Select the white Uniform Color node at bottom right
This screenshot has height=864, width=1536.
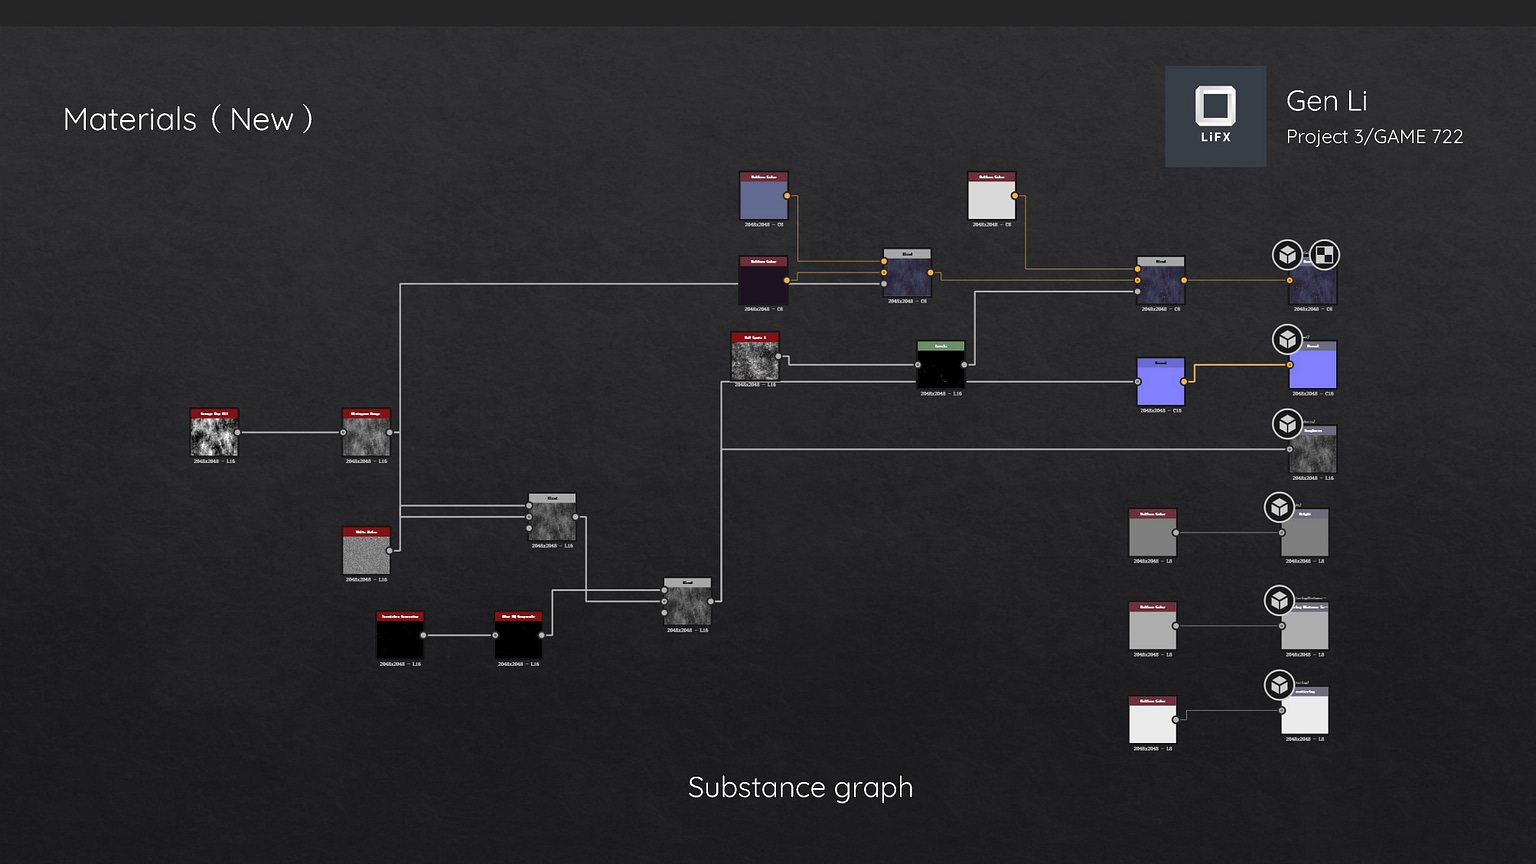1152,720
